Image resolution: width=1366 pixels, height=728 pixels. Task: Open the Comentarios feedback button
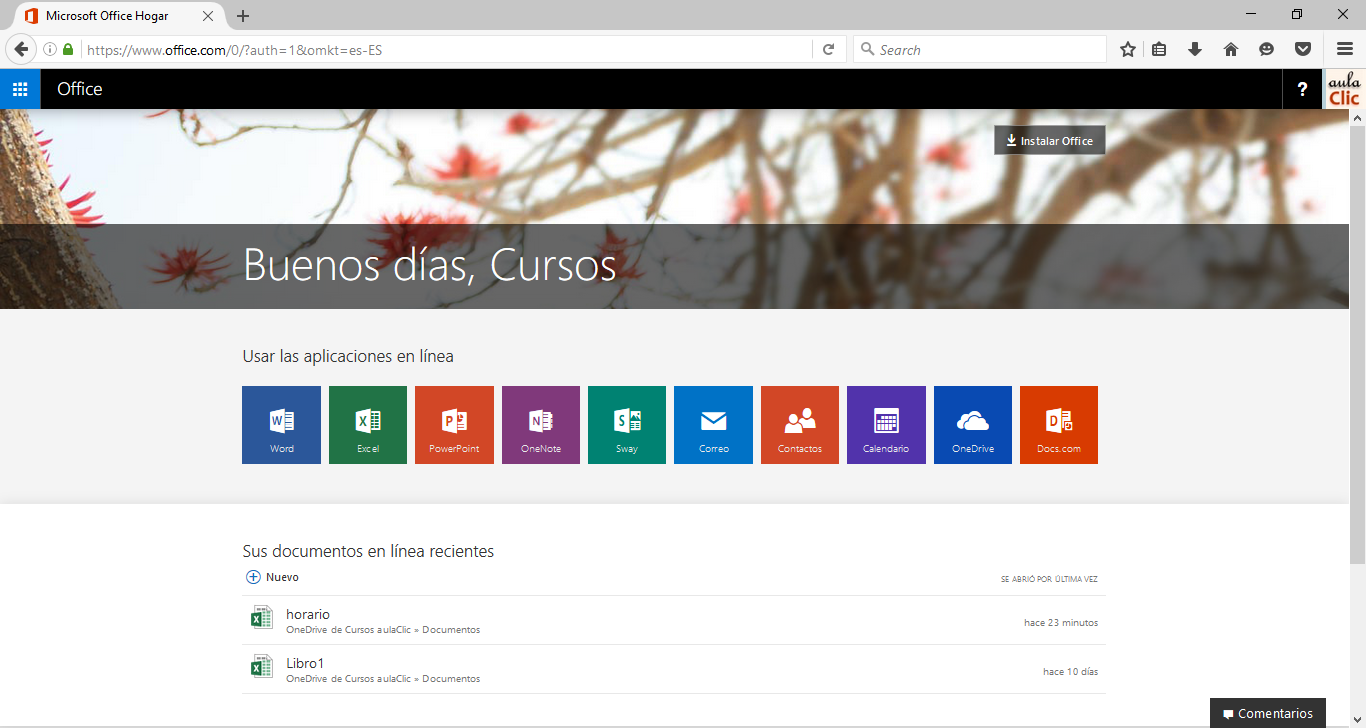pyautogui.click(x=1268, y=713)
